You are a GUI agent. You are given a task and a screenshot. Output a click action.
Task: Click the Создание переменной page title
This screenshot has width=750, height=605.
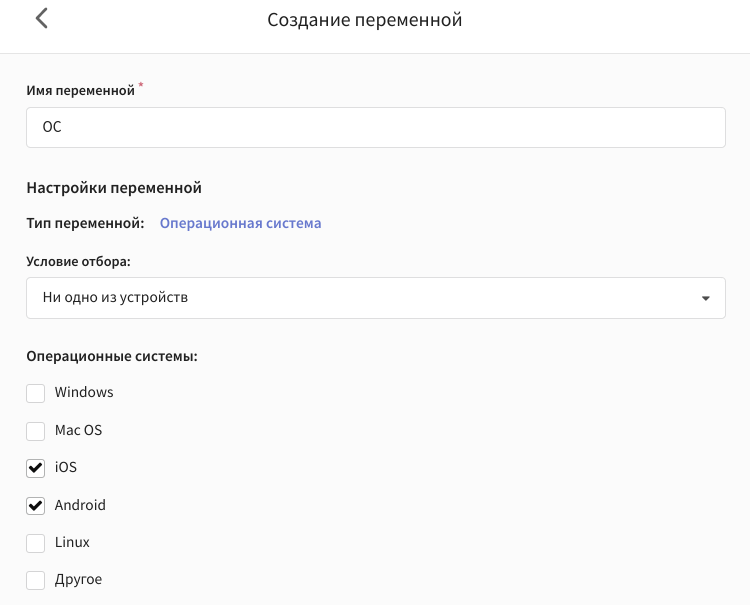click(364, 20)
